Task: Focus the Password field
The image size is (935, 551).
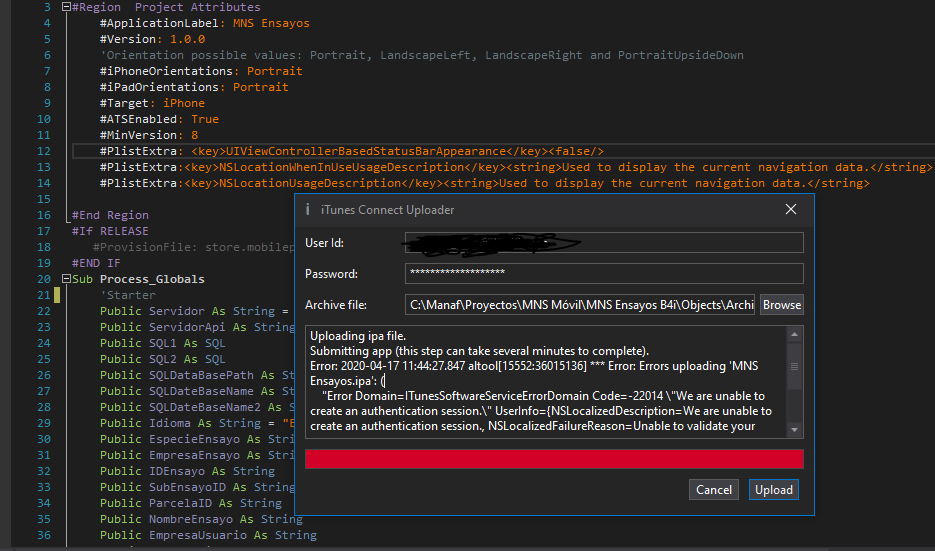Action: 604,274
